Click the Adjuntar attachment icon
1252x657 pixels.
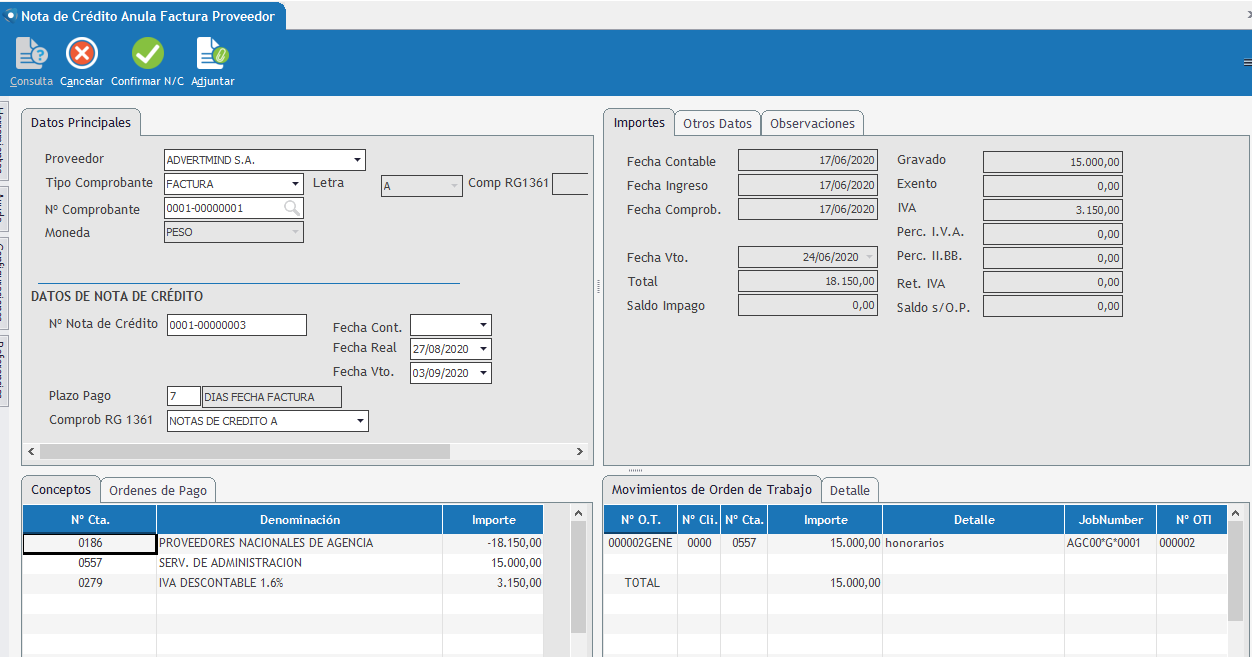pyautogui.click(x=212, y=54)
